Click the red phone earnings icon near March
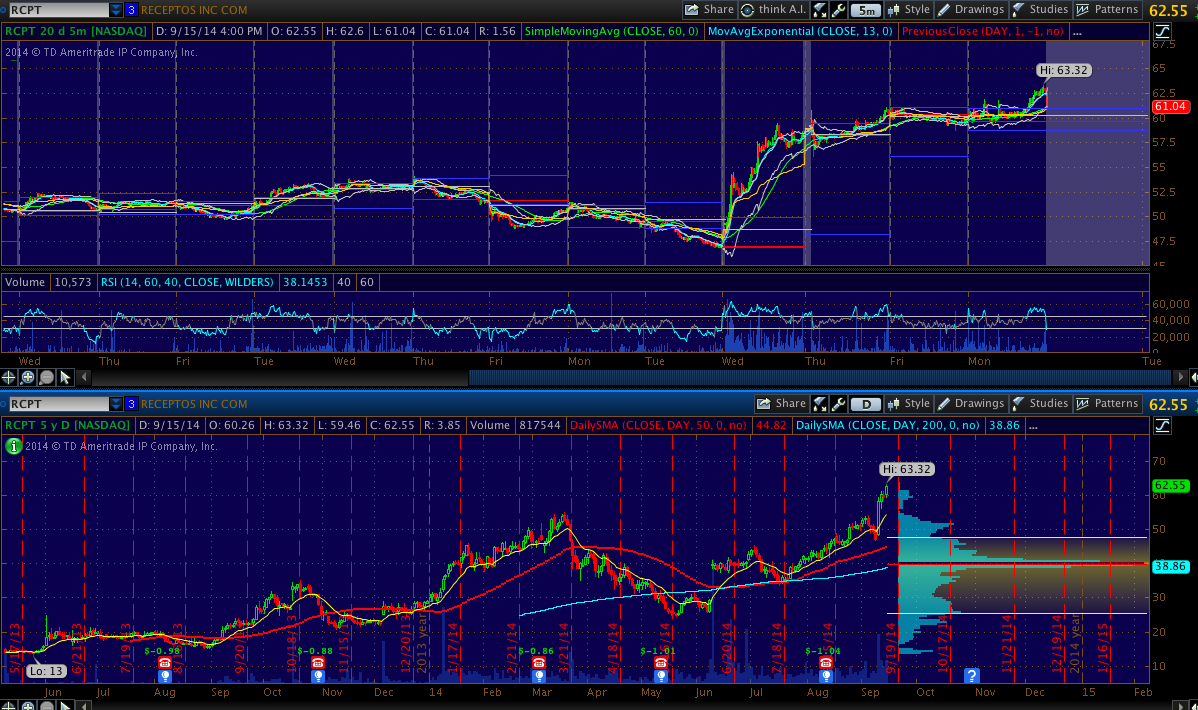The height and width of the screenshot is (710, 1198). point(539,662)
